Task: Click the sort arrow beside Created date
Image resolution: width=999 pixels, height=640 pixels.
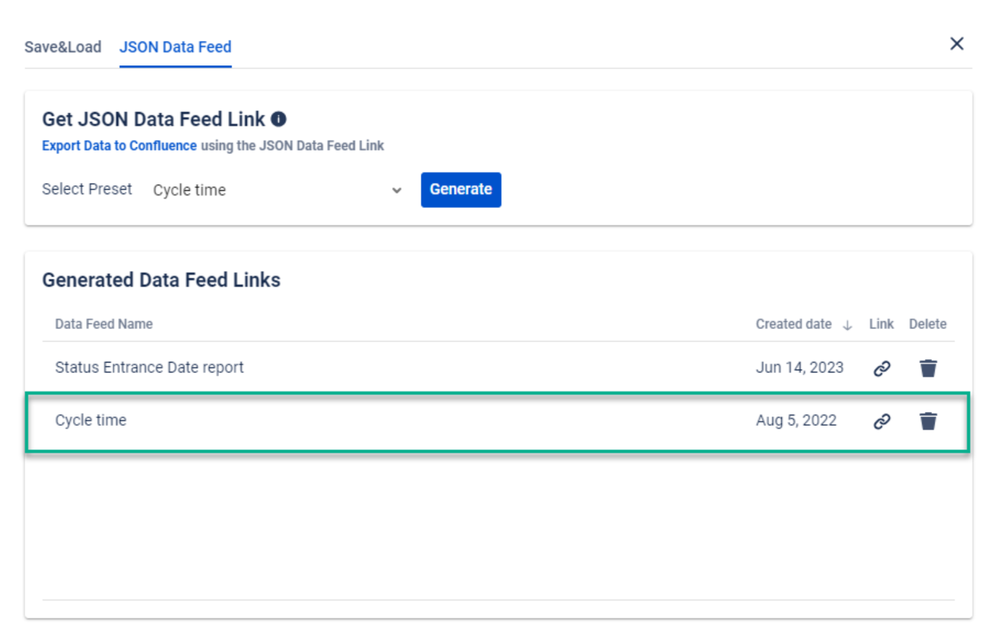Action: (x=849, y=324)
